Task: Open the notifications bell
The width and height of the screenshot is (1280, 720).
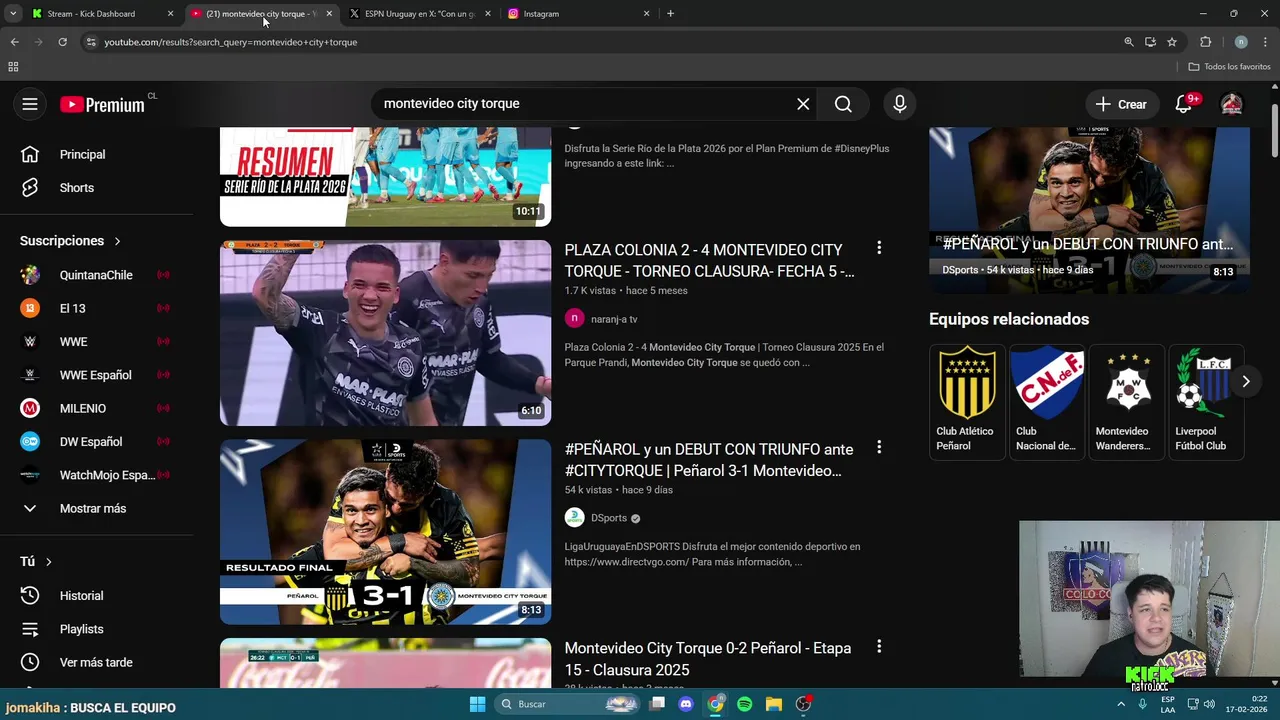Action: tap(1184, 104)
